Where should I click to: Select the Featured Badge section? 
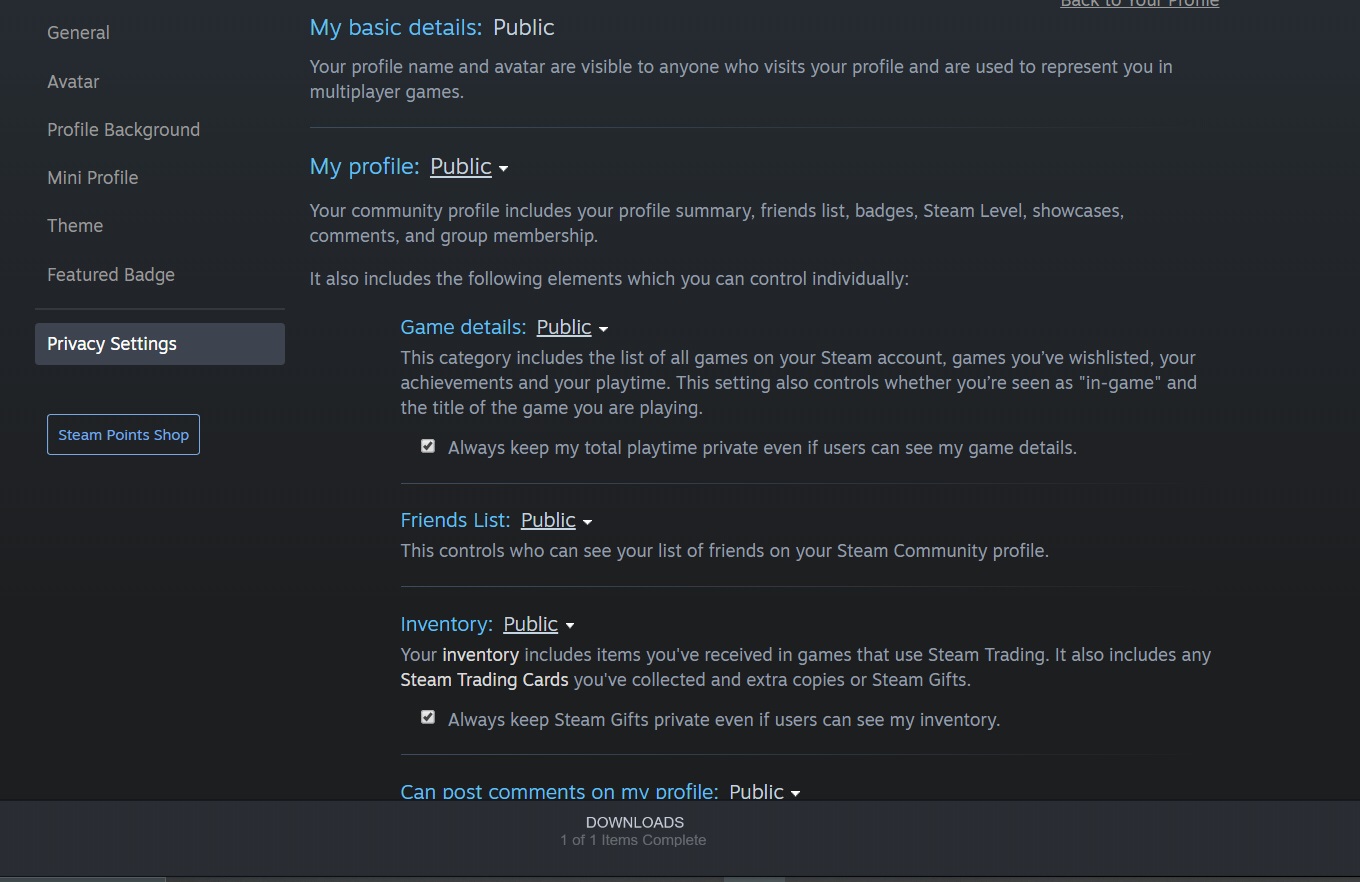click(x=111, y=275)
